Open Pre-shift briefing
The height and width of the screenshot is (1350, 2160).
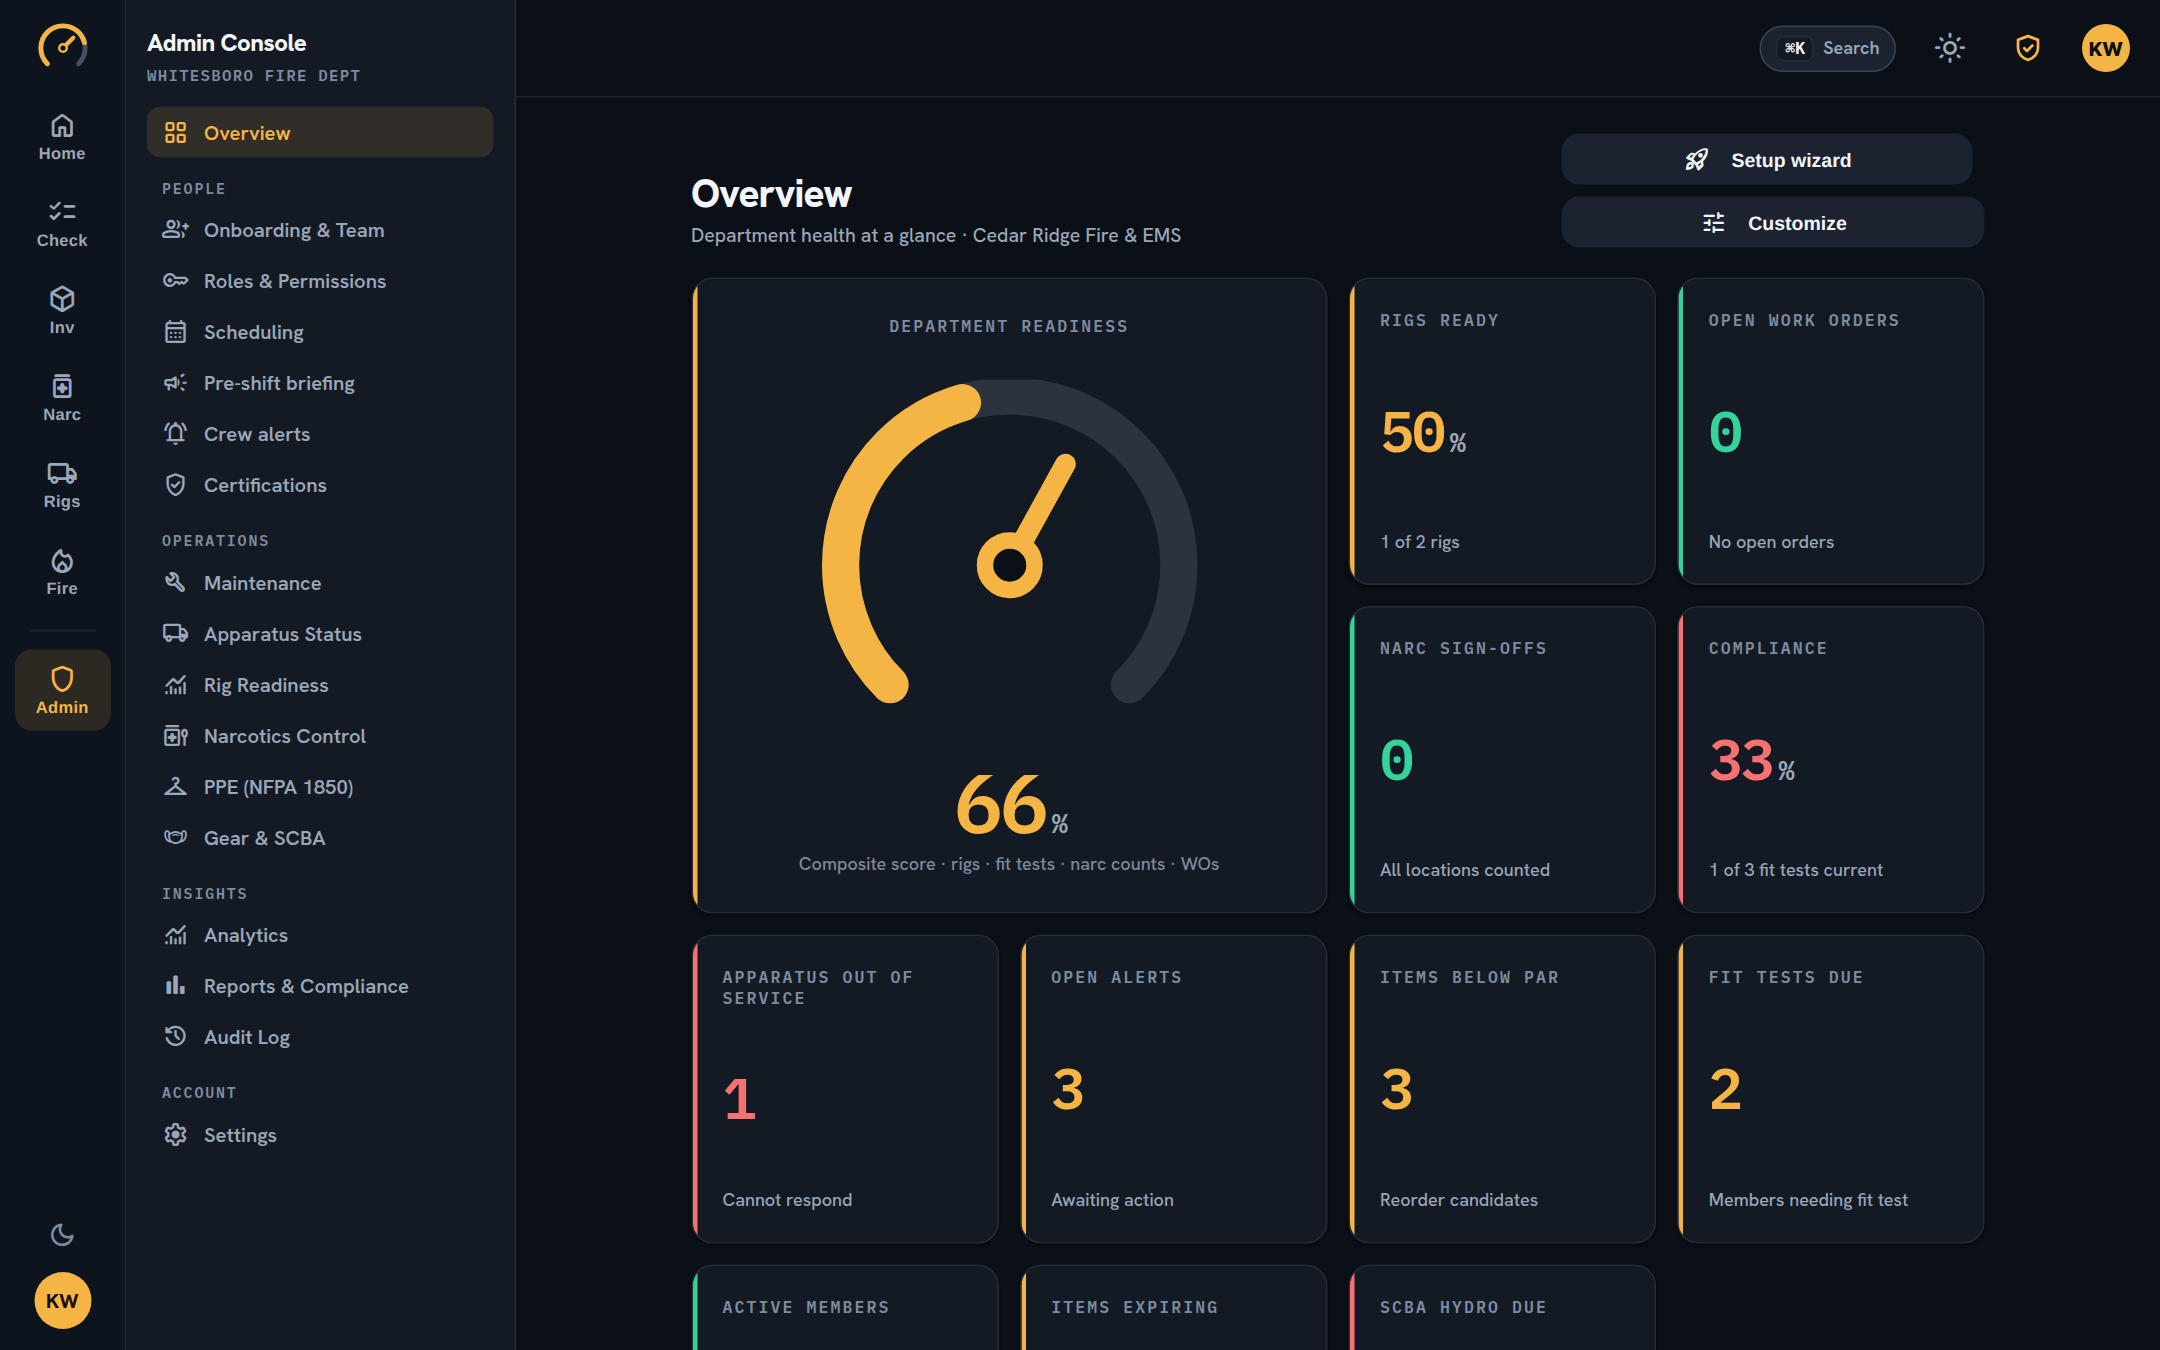pyautogui.click(x=320, y=383)
